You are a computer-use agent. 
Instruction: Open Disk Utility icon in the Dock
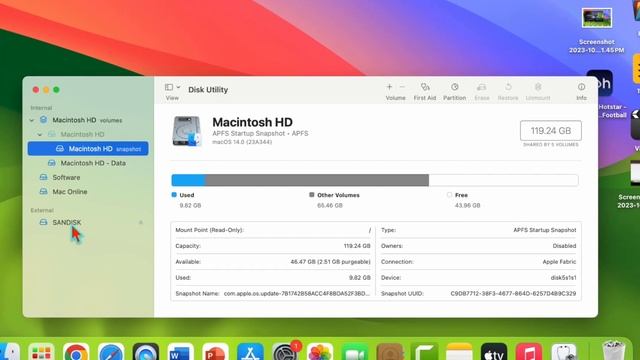tap(564, 353)
